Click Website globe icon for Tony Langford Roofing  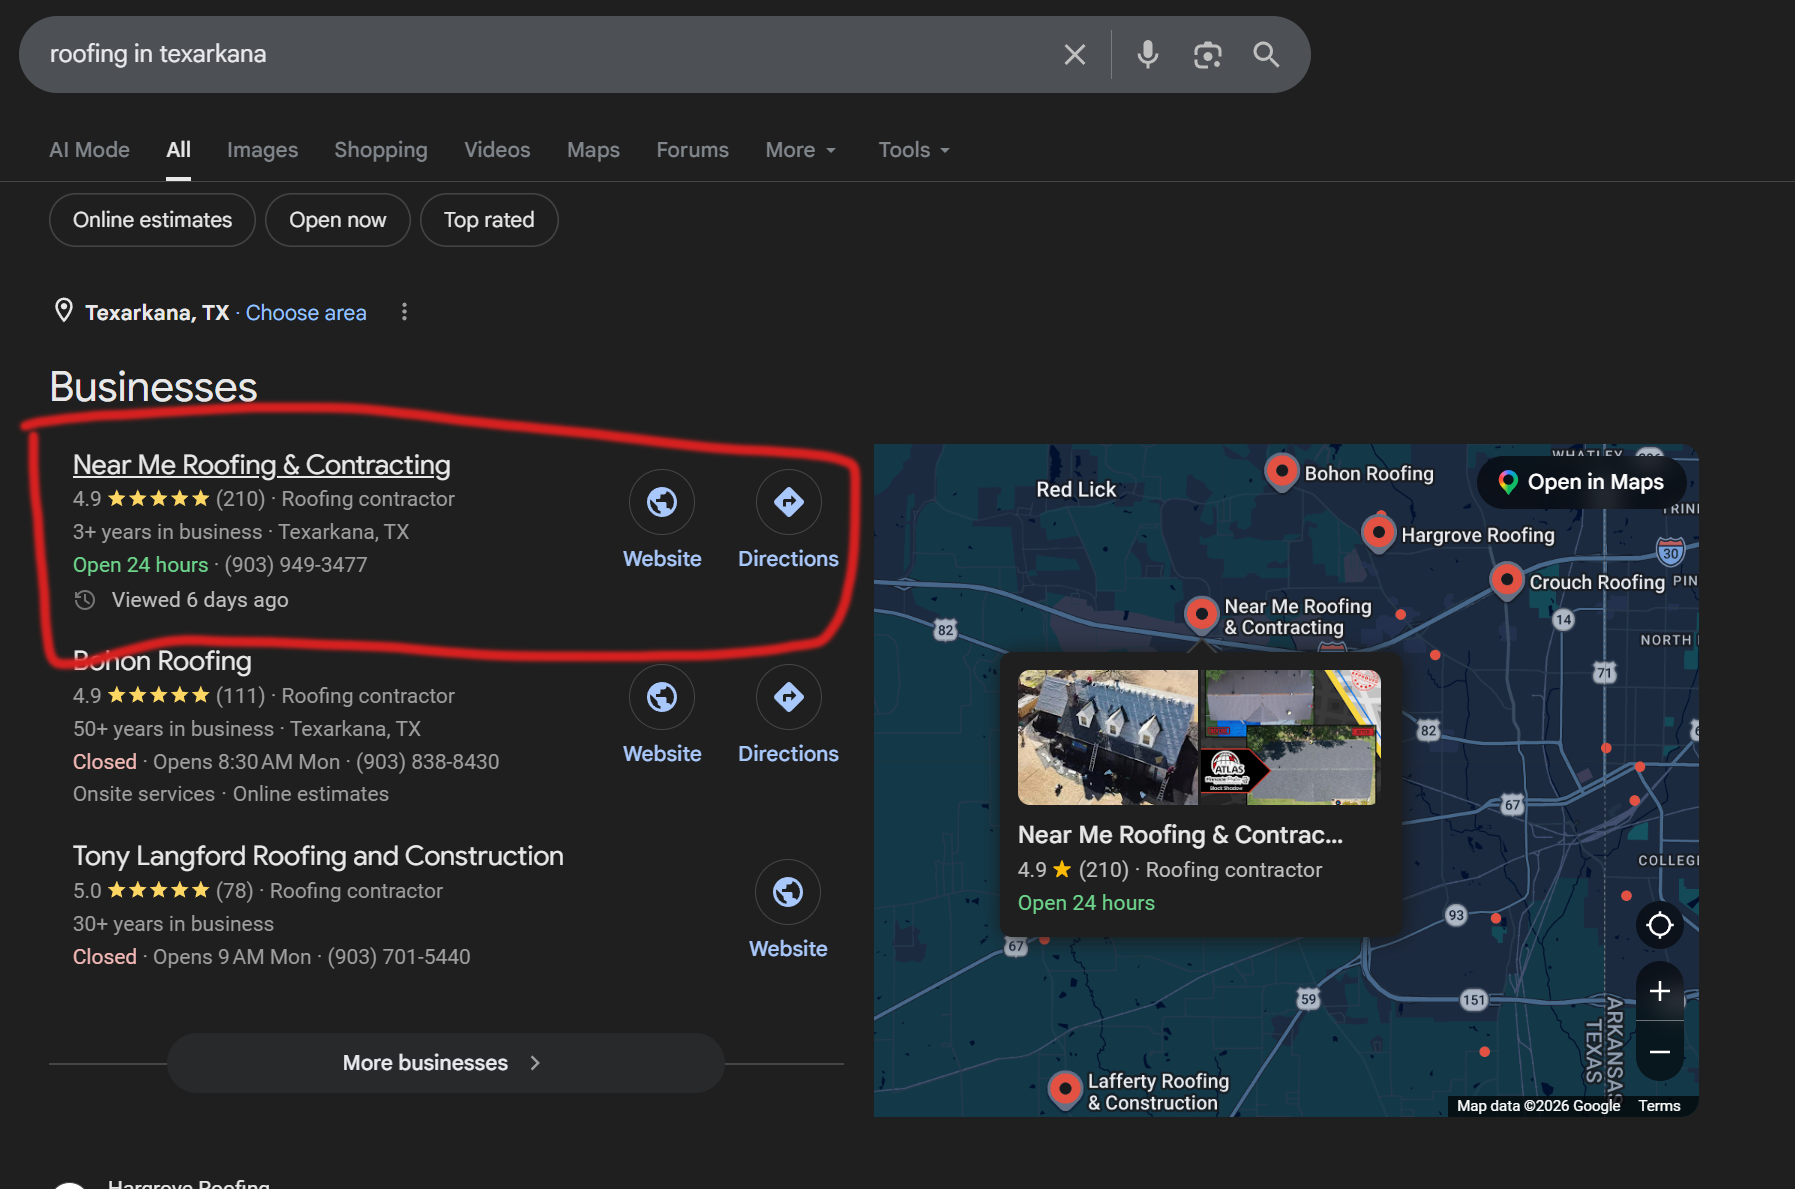788,892
